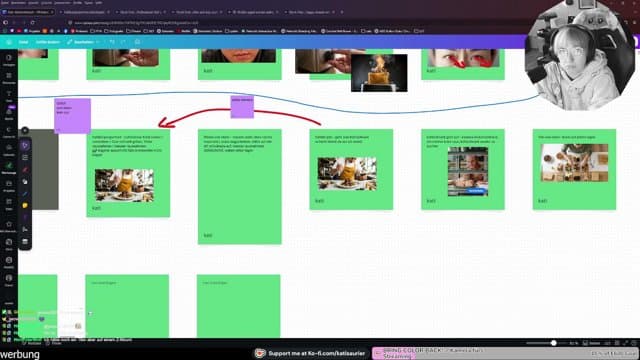Select the shapes tool in floating toolbar
Viewport: 640px width, 360px height.
click(25, 181)
